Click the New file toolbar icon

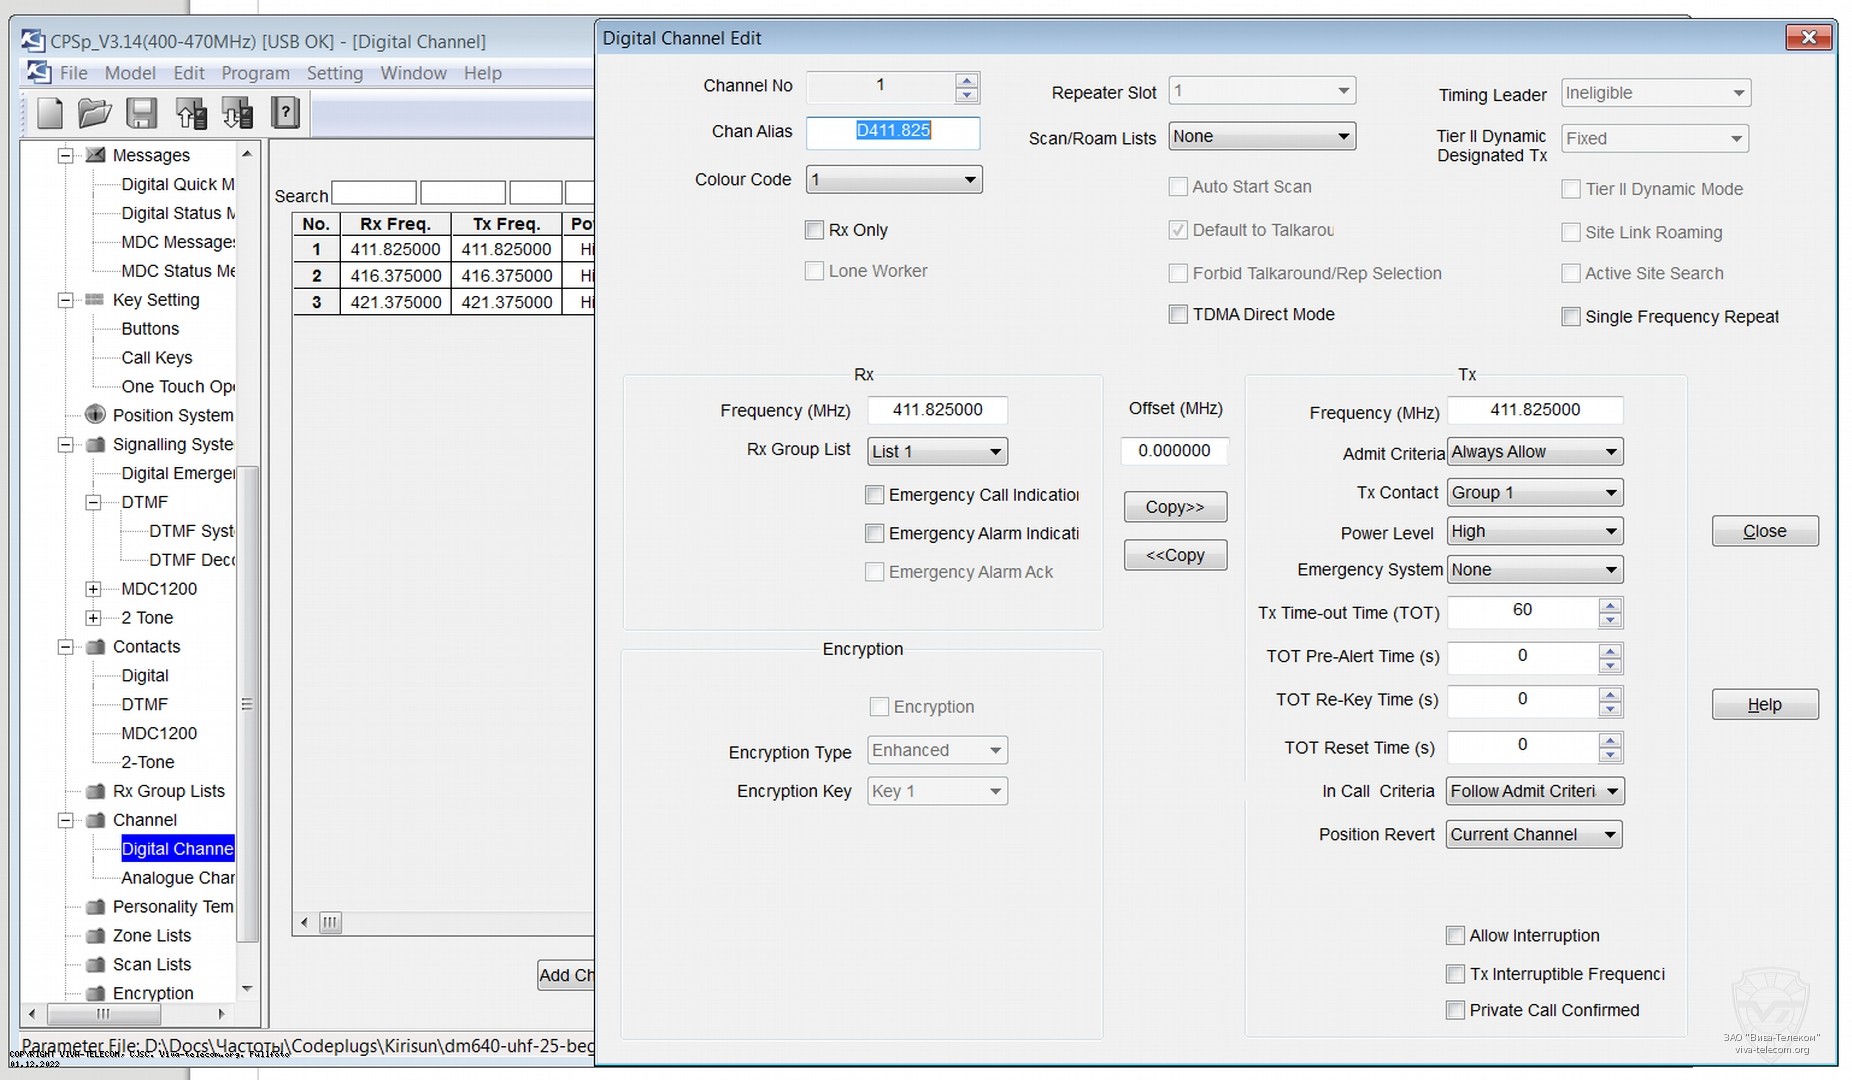coord(50,113)
